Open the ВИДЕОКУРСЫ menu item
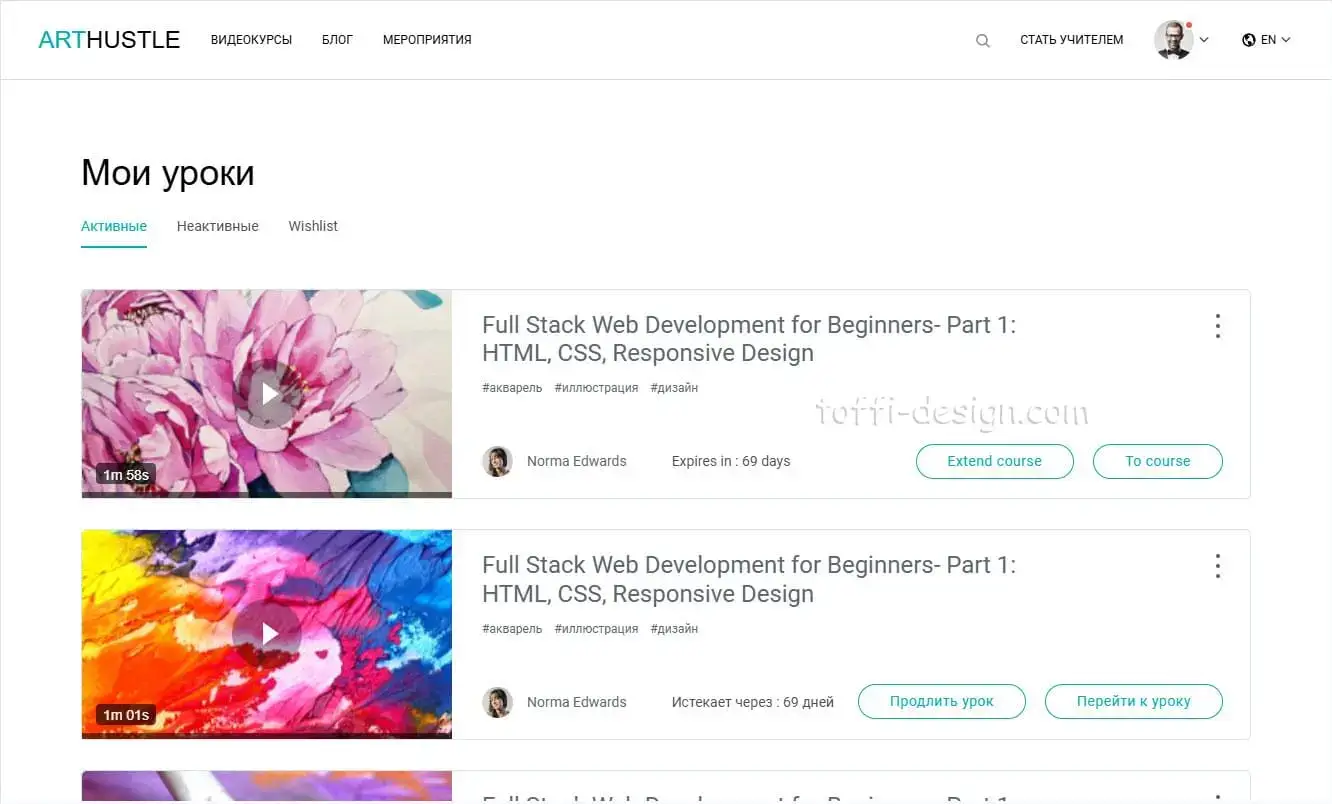This screenshot has height=804, width=1332. point(251,40)
